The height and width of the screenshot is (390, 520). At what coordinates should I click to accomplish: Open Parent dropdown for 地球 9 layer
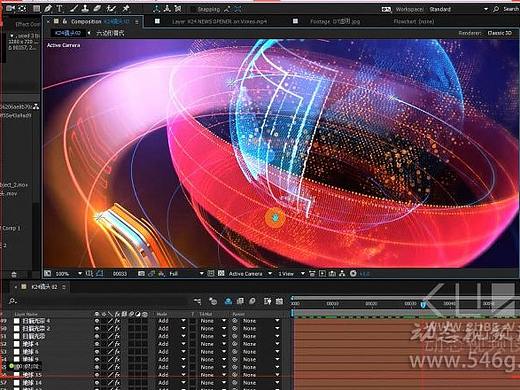[x=261, y=359]
